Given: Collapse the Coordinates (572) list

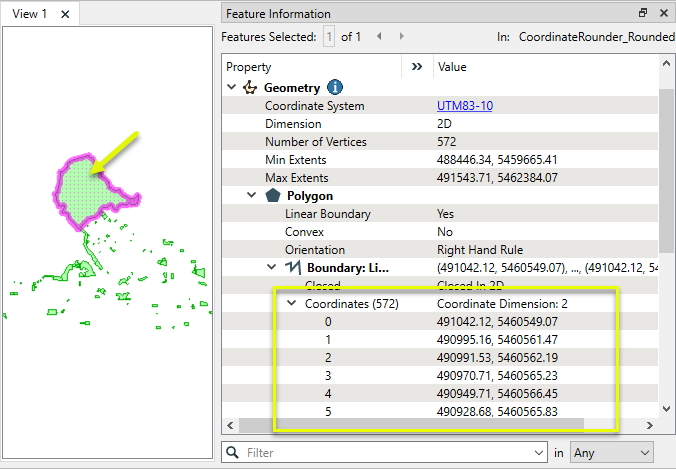Looking at the screenshot, I should point(291,304).
